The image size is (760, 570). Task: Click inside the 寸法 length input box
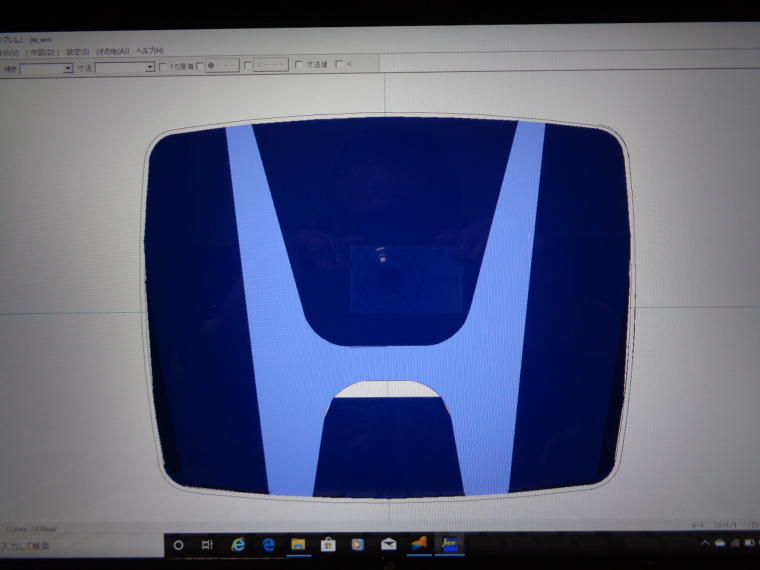point(120,67)
